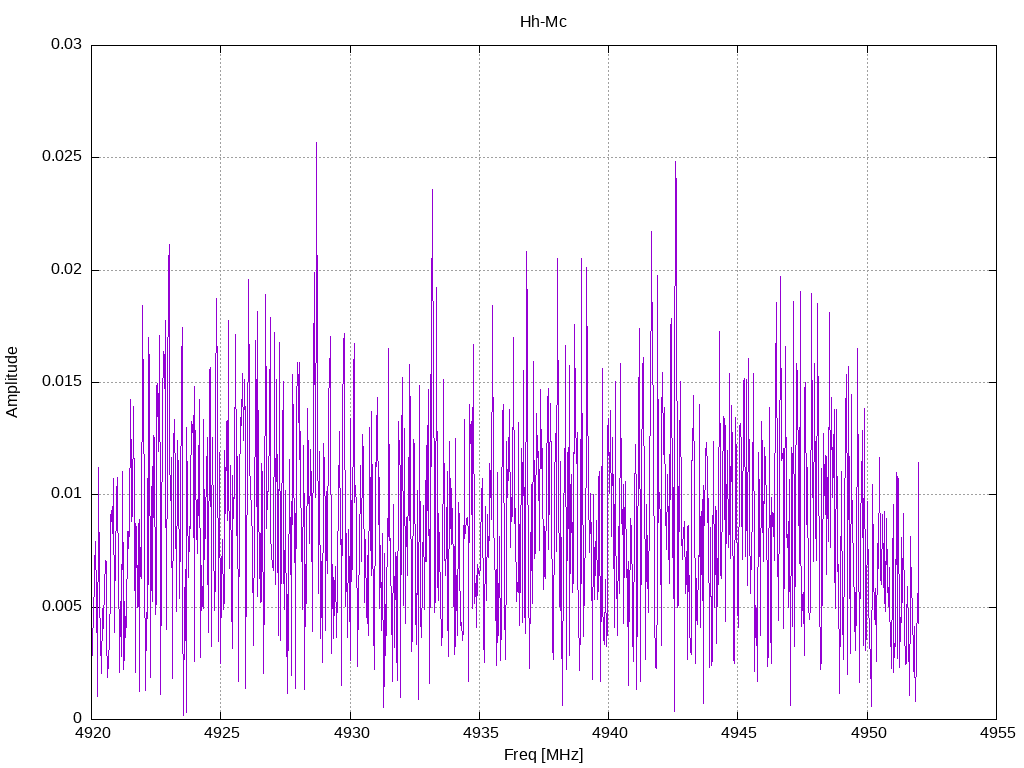Image resolution: width=1024 pixels, height=768 pixels.
Task: Click the "Amplitude" y-axis label
Action: tap(12, 382)
